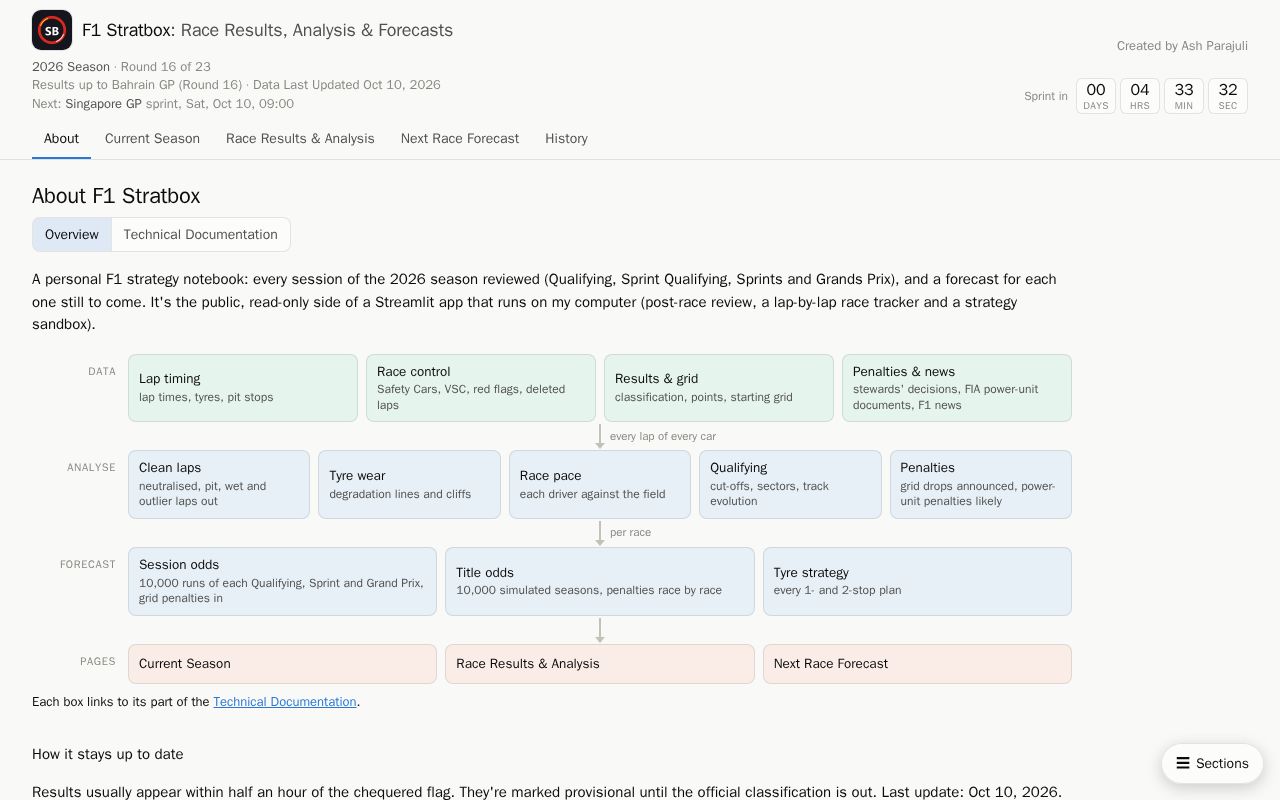Open Next Race Forecast page box
Screen dimensions: 1280x800
pos(917,664)
